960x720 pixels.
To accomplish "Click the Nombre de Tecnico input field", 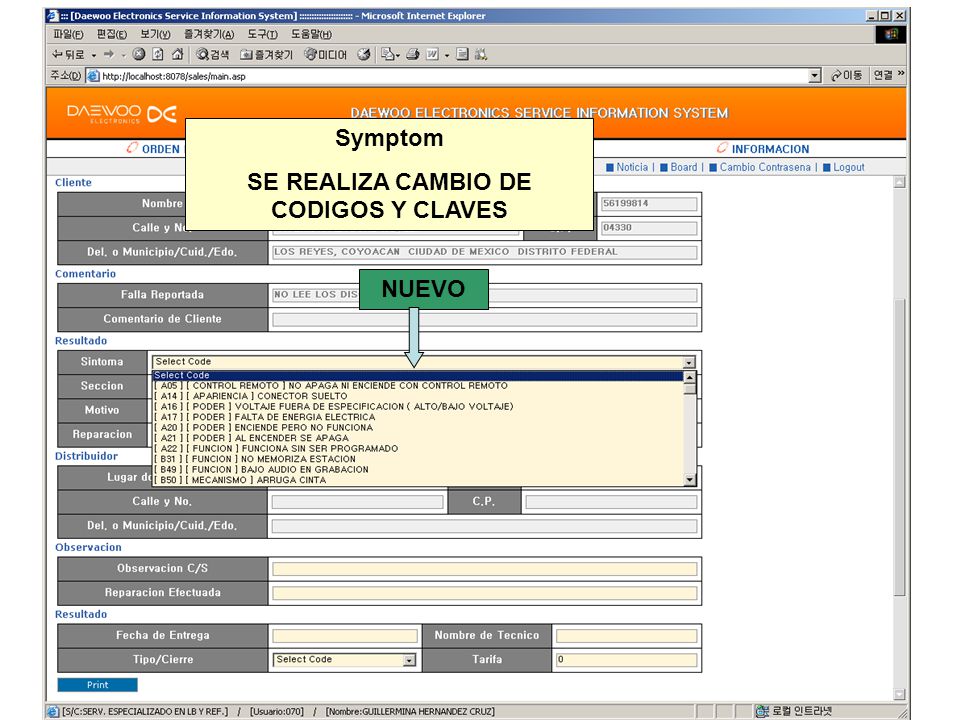I will (x=626, y=636).
